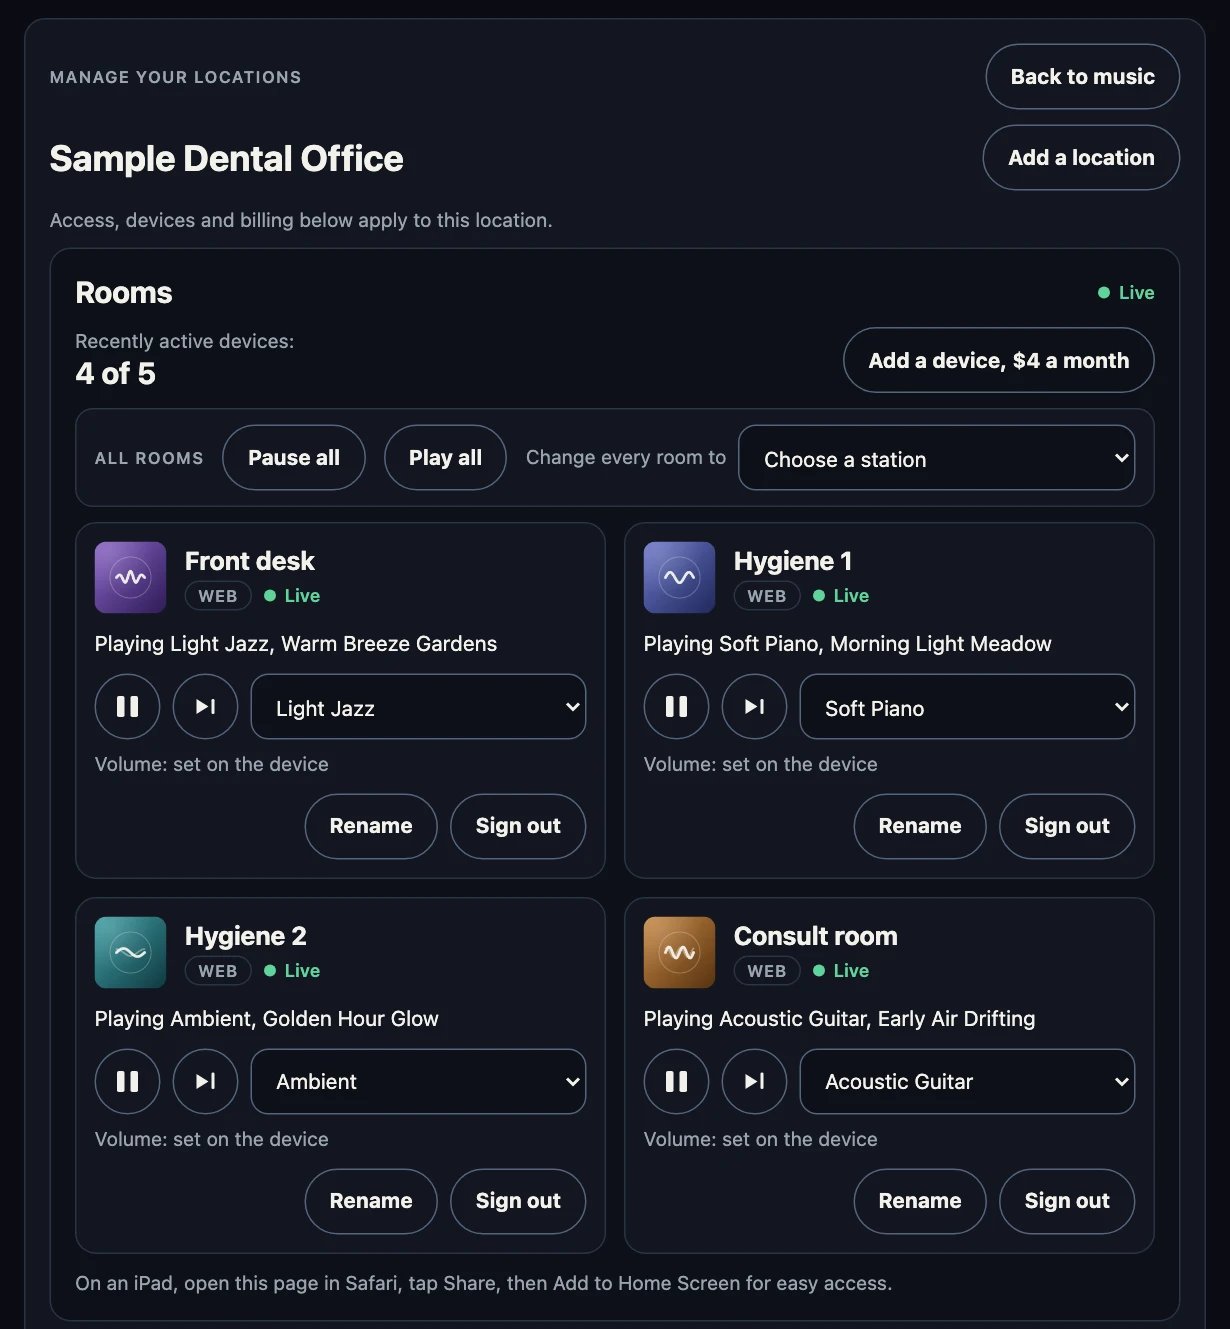Viewport: 1230px width, 1329px height.
Task: Click 'Access, devices and billing' description text
Action: pyautogui.click(x=301, y=220)
